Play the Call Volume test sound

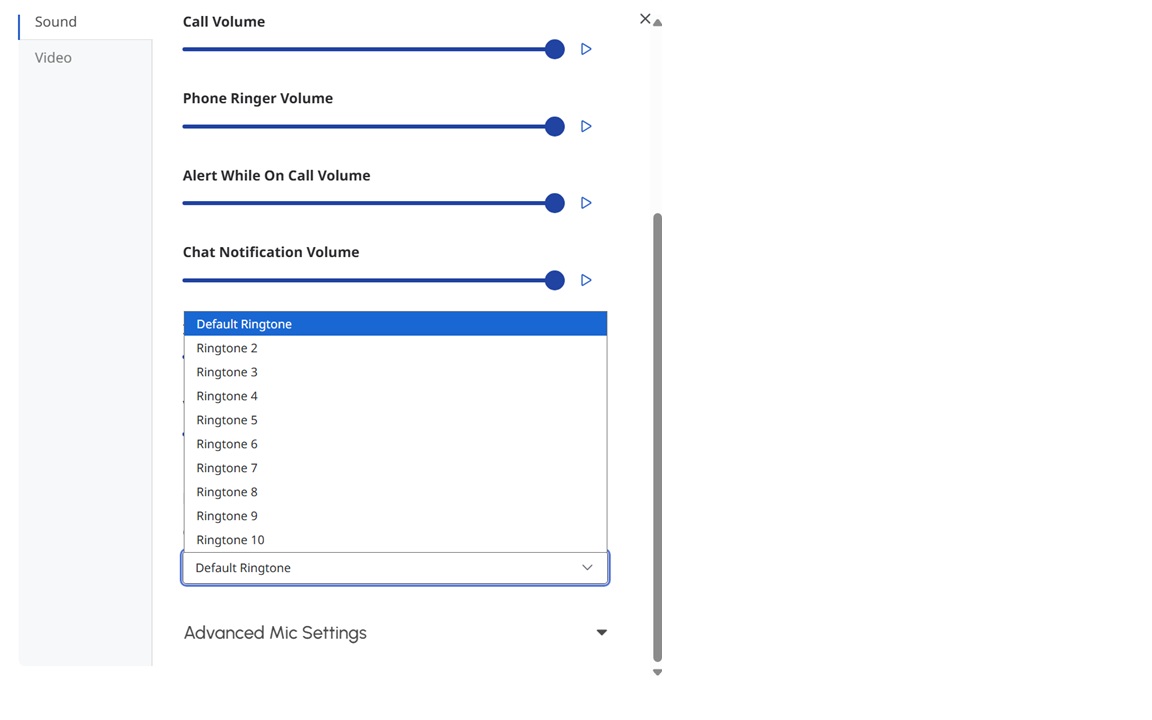pyautogui.click(x=586, y=49)
